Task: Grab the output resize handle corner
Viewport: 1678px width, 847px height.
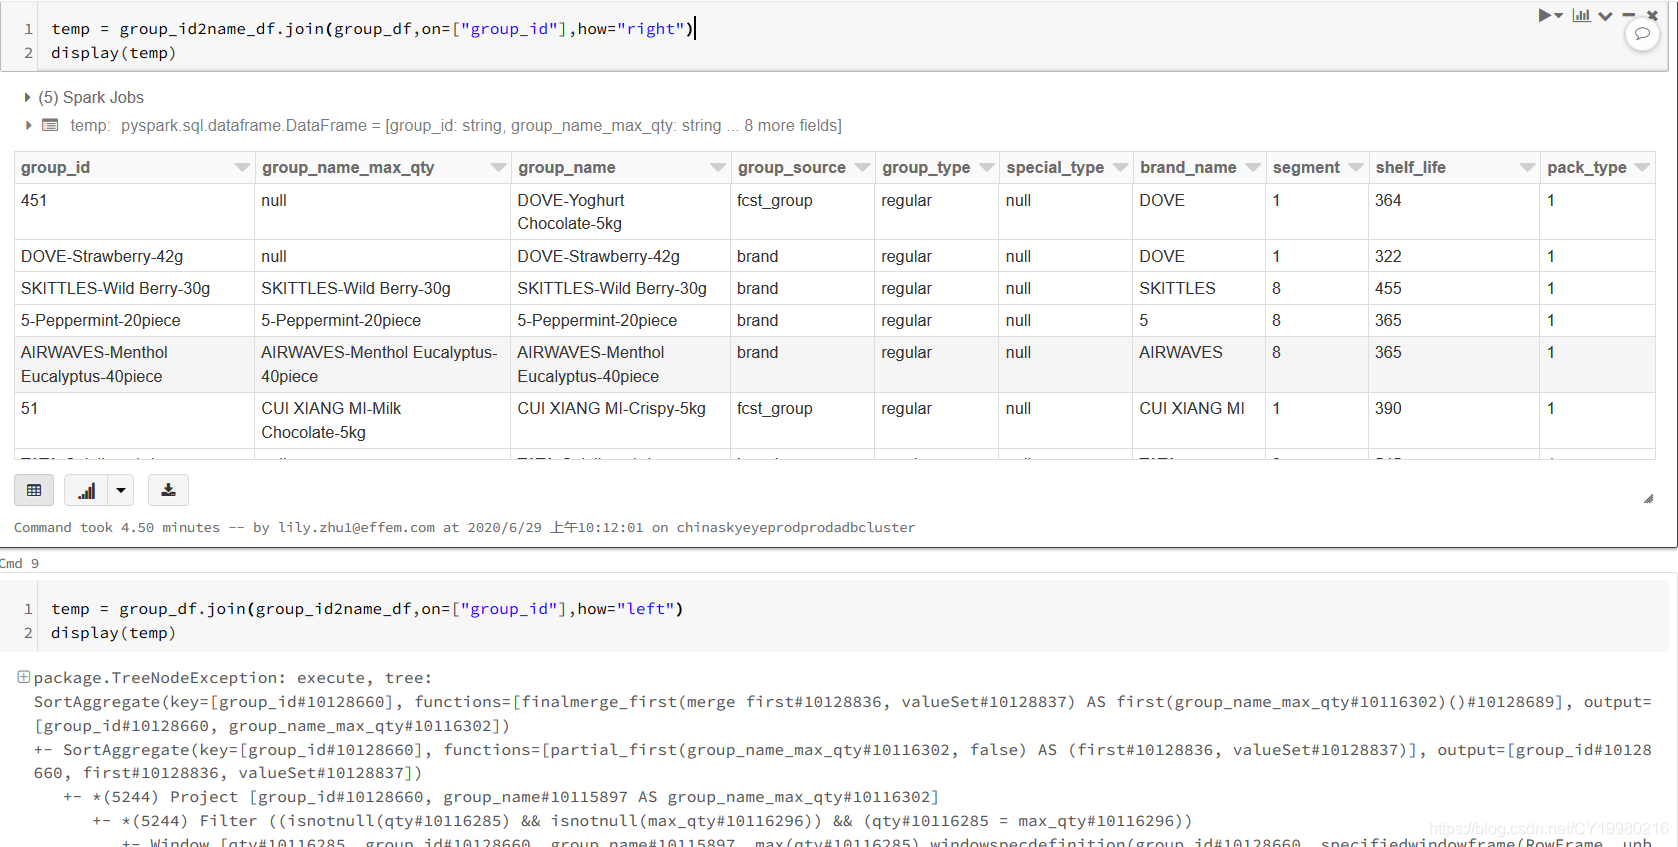Action: (1648, 498)
